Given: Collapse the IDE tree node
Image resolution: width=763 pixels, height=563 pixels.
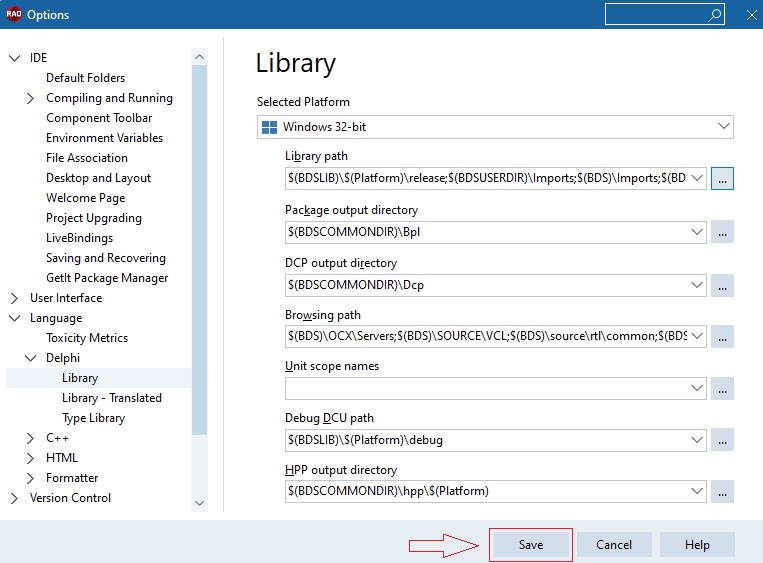Looking at the screenshot, I should pos(15,58).
